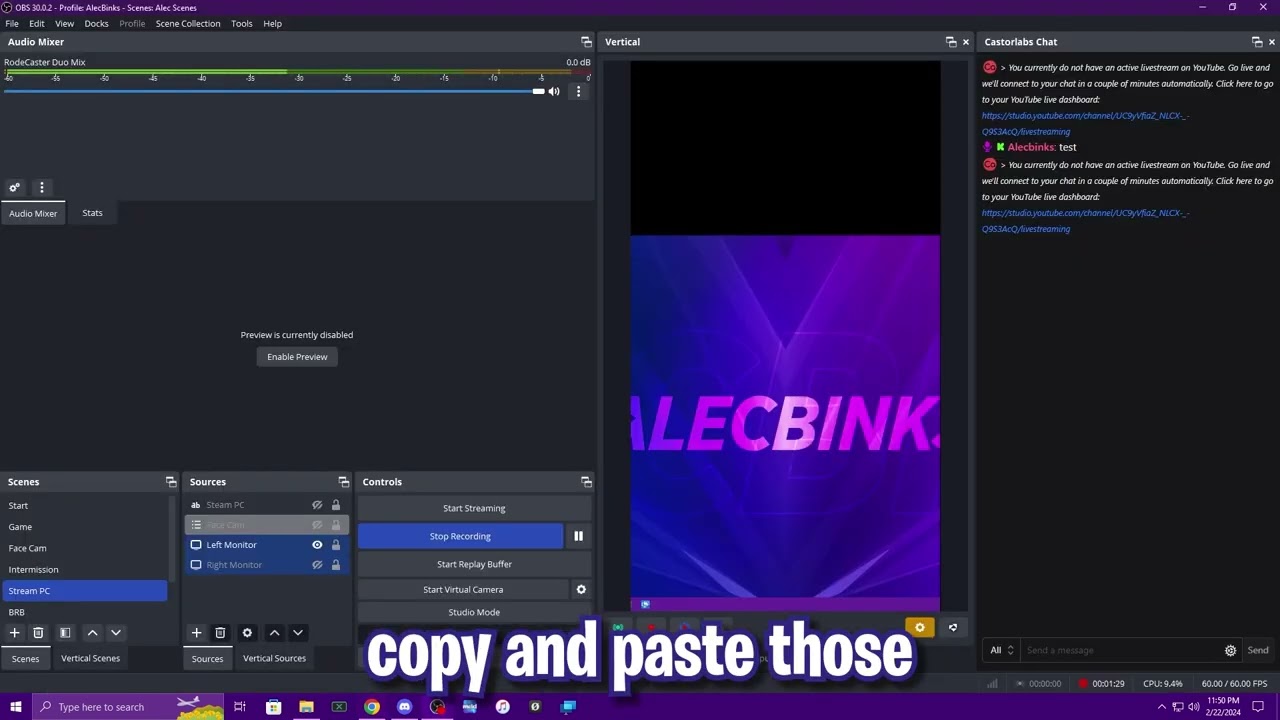Open the Tools menu
1280x720 pixels.
tap(242, 23)
